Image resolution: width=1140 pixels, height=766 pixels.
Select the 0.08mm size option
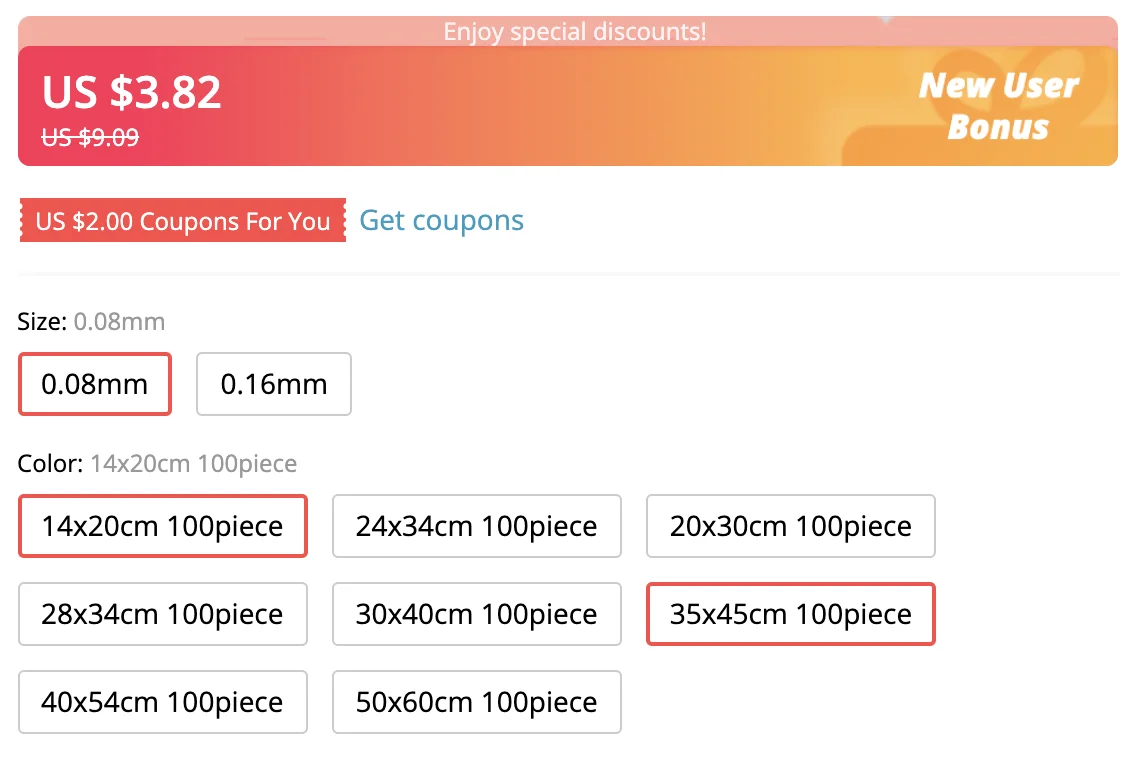pyautogui.click(x=95, y=384)
